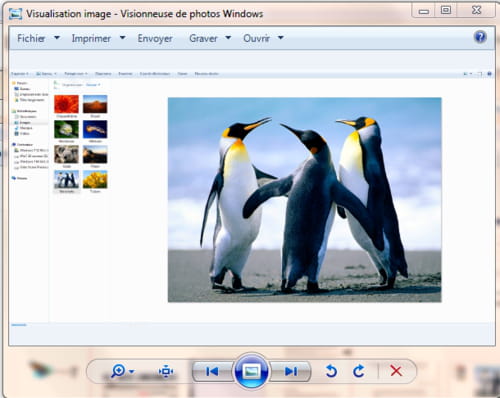Rotate the photo counterclockwise
Screen dimensions: 500x398
point(331,371)
